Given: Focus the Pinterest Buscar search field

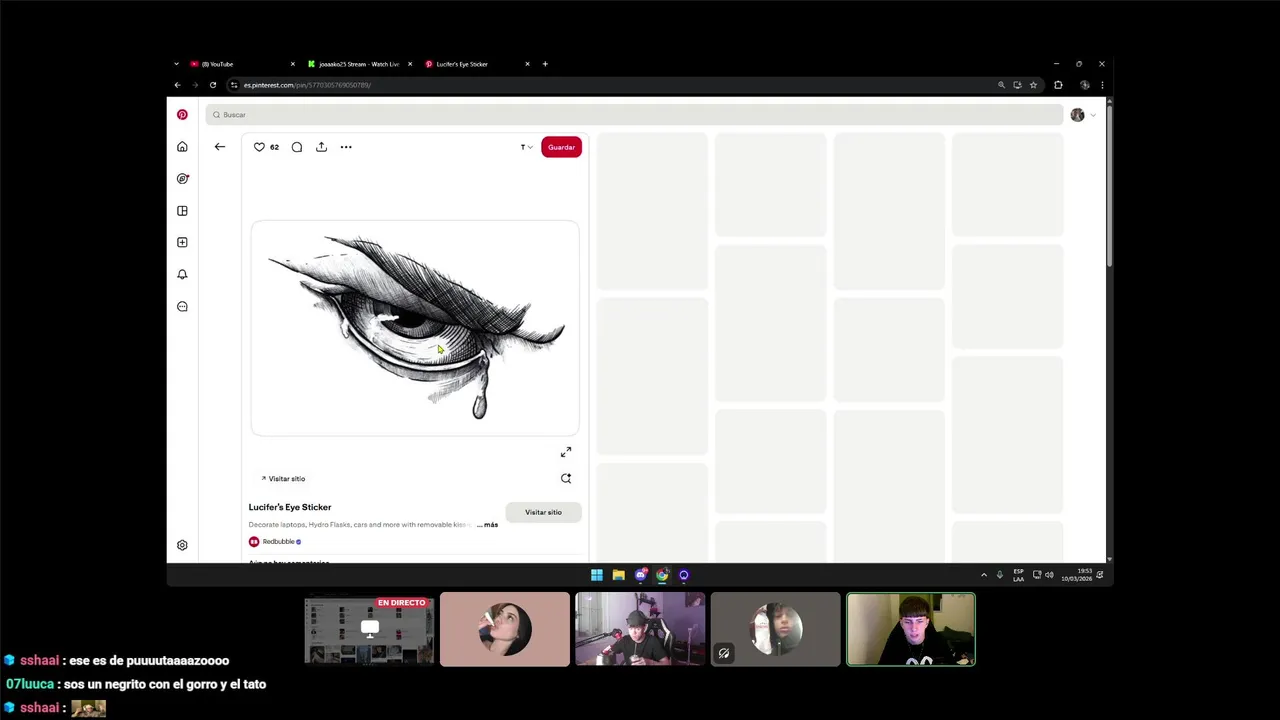Looking at the screenshot, I should click(x=634, y=115).
